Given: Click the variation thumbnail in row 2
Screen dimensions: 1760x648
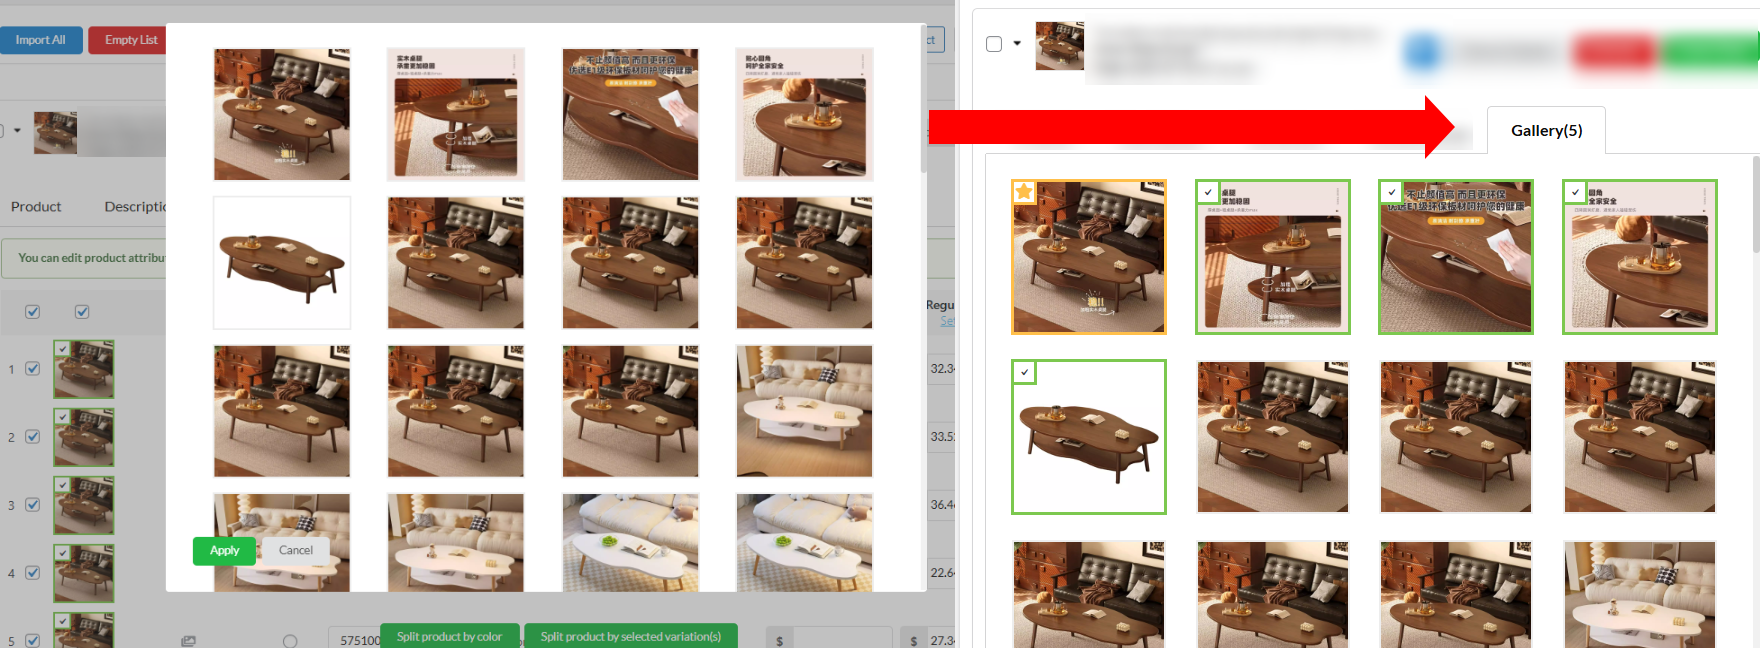Looking at the screenshot, I should pyautogui.click(x=84, y=437).
